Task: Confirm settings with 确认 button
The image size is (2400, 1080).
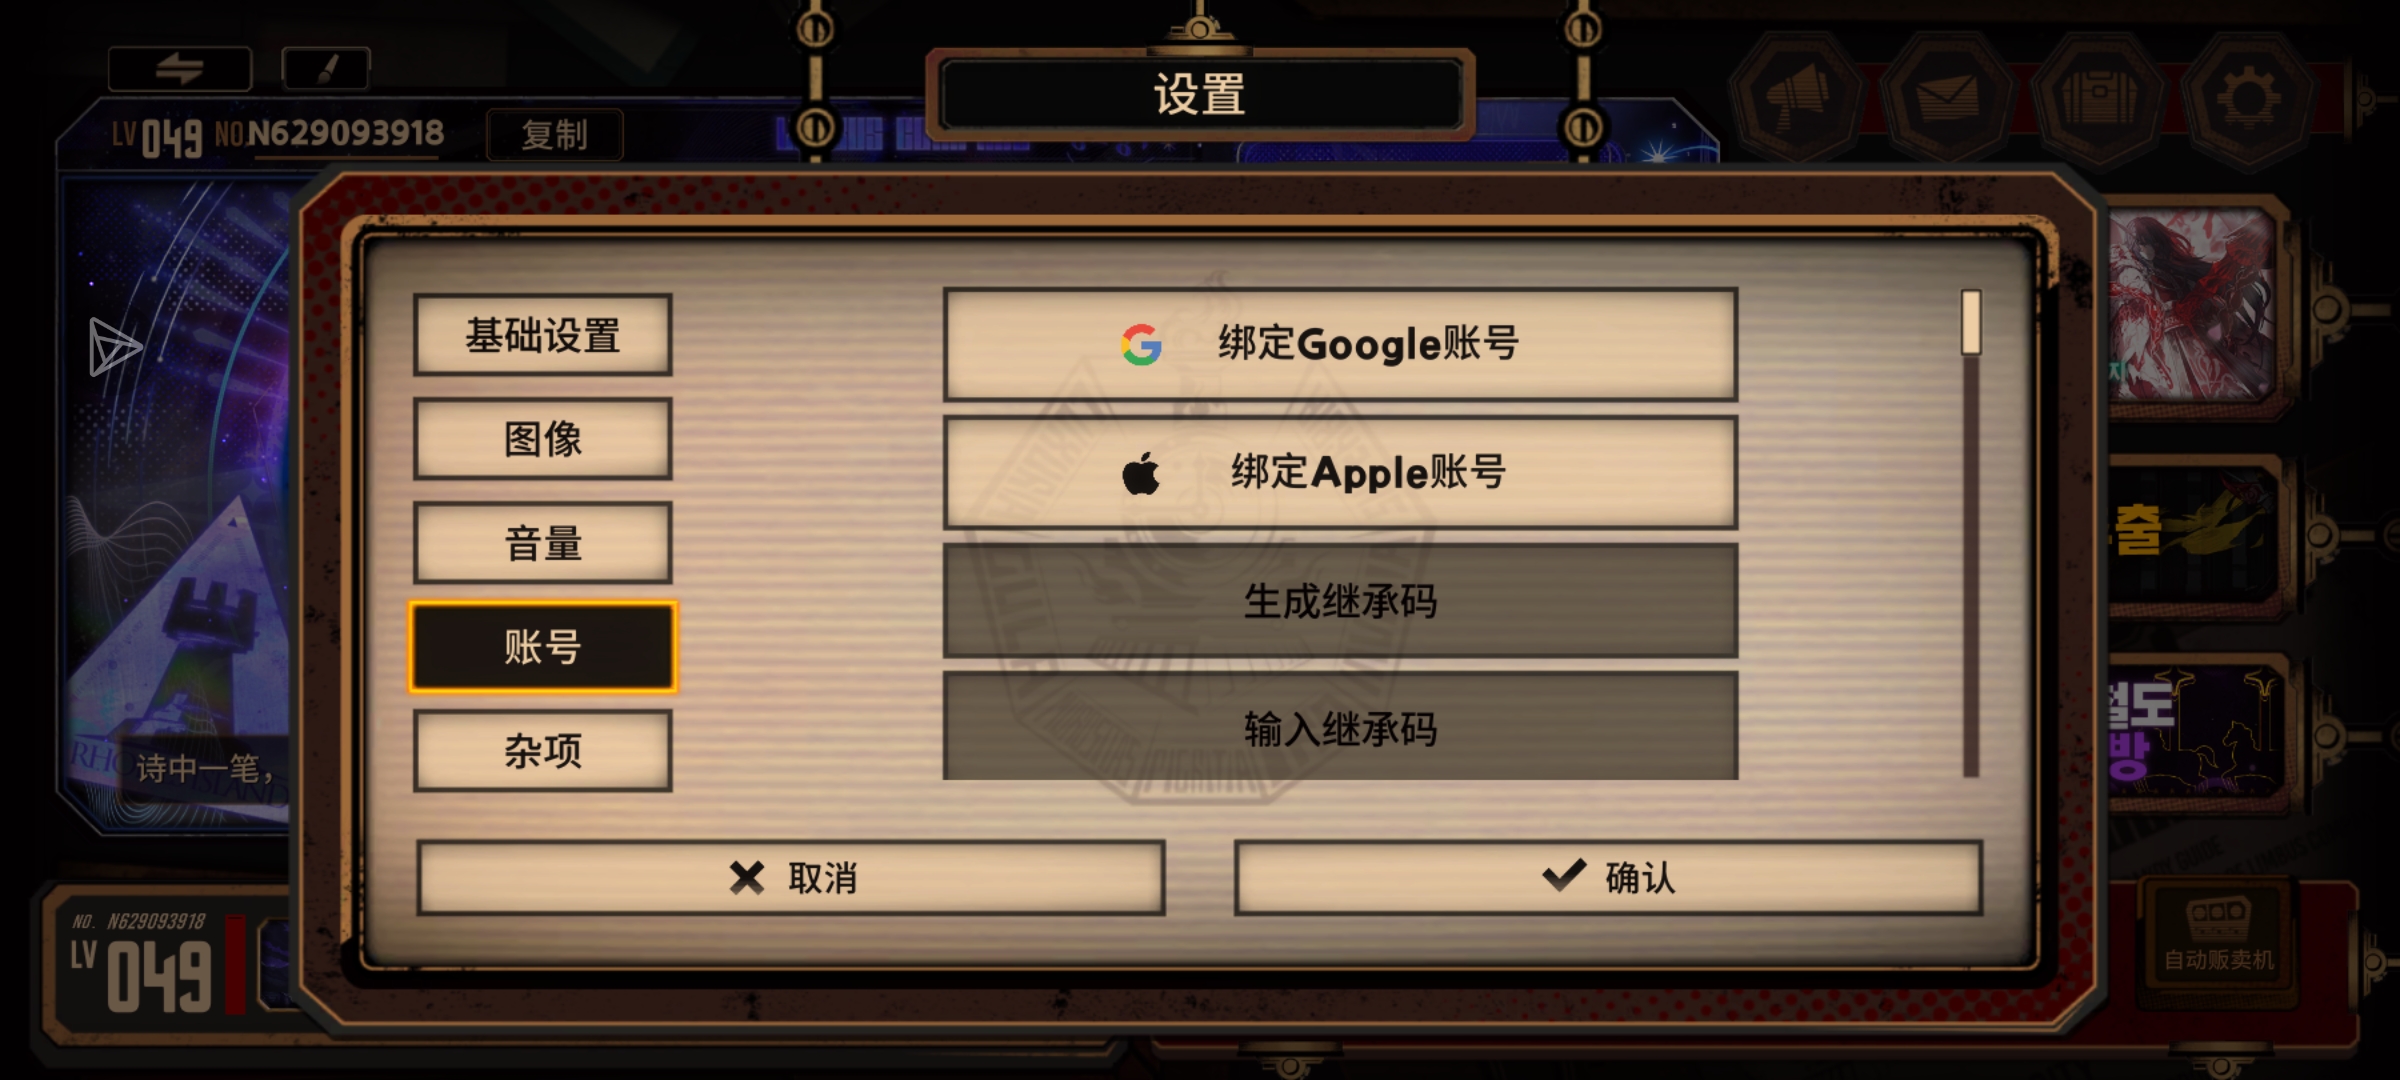Action: point(1608,878)
